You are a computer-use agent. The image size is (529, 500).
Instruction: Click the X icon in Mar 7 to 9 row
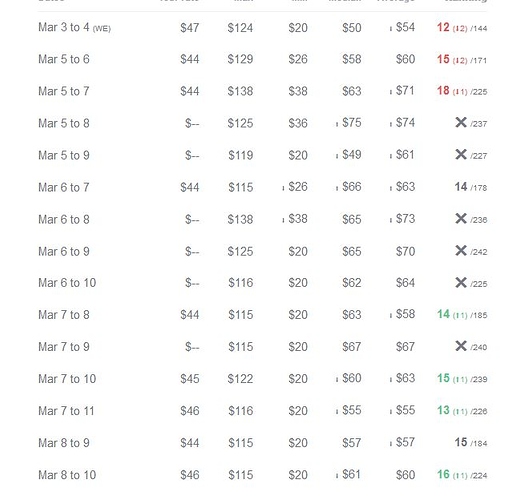pyautogui.click(x=461, y=346)
